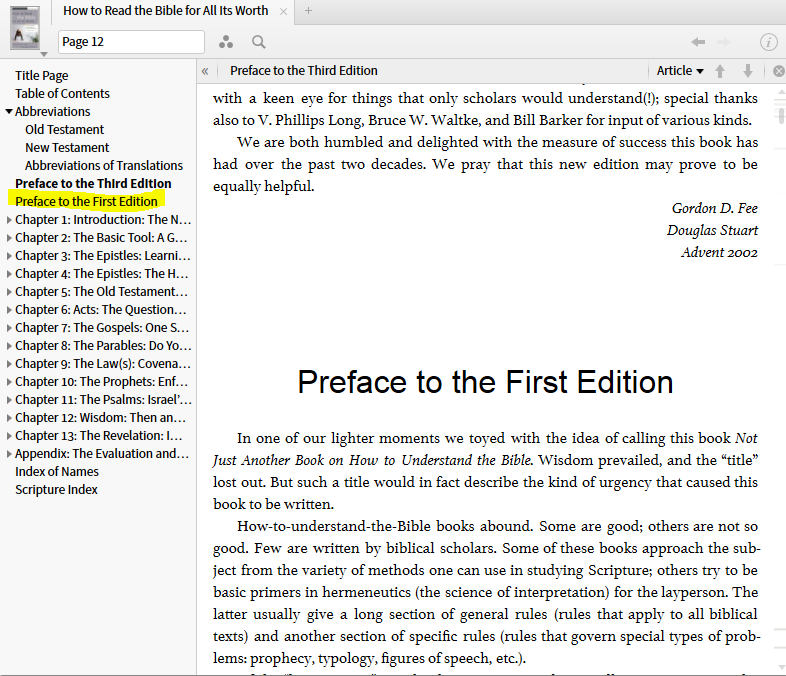Expand Chapter 8: The Parables
The width and height of the screenshot is (786, 676).
9,346
